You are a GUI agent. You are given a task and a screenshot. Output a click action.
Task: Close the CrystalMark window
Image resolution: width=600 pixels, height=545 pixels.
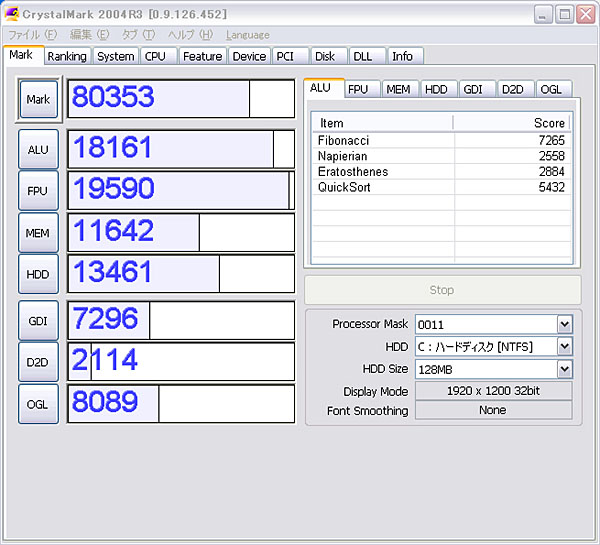click(586, 15)
